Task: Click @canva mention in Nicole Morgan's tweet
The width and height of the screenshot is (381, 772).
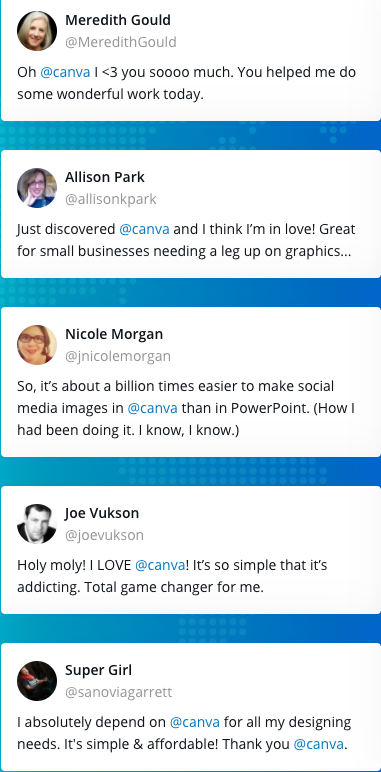Action: [x=153, y=409]
